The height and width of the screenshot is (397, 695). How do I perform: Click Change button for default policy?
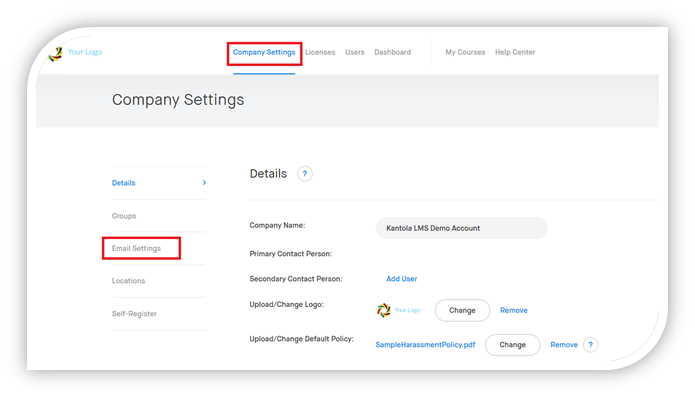[512, 345]
